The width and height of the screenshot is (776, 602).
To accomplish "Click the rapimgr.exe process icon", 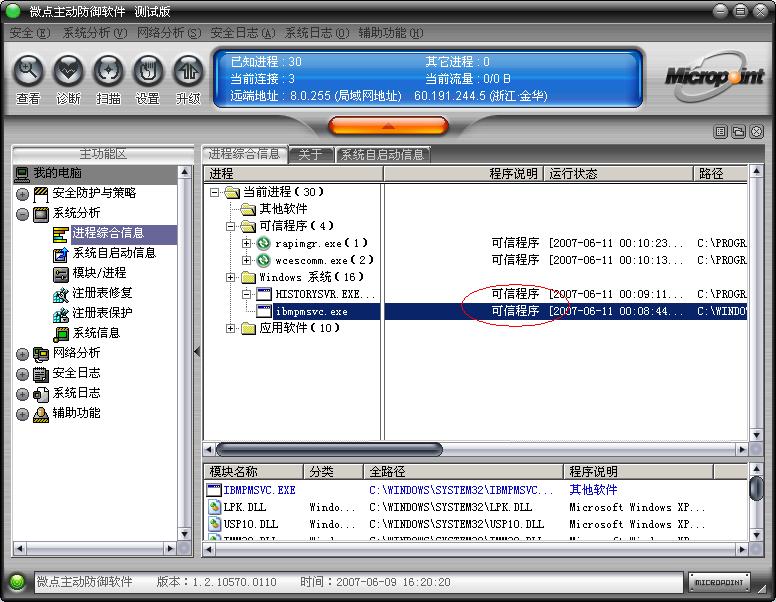I will [x=264, y=243].
